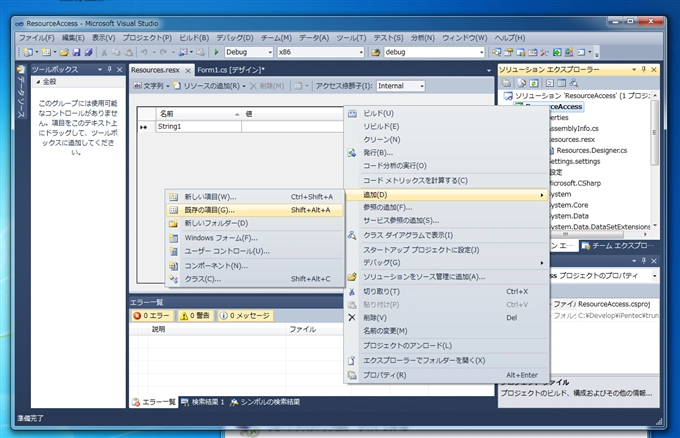Click エクスプローラーでフォルダーを開く(X) item
Image resolution: width=680 pixels, height=438 pixels.
[447, 360]
